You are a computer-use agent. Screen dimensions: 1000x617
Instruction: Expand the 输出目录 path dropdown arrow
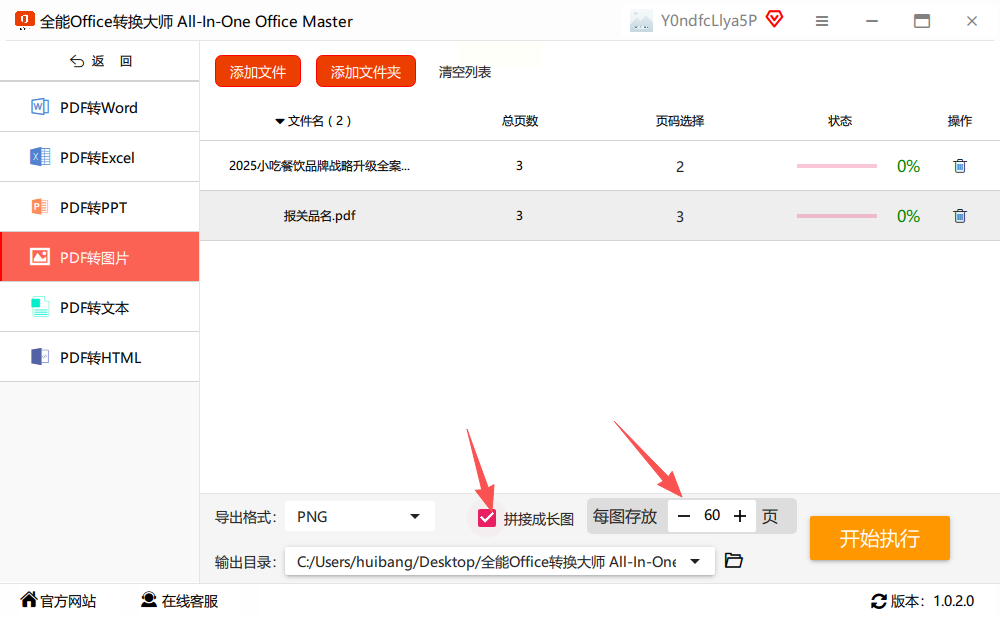[x=695, y=561]
